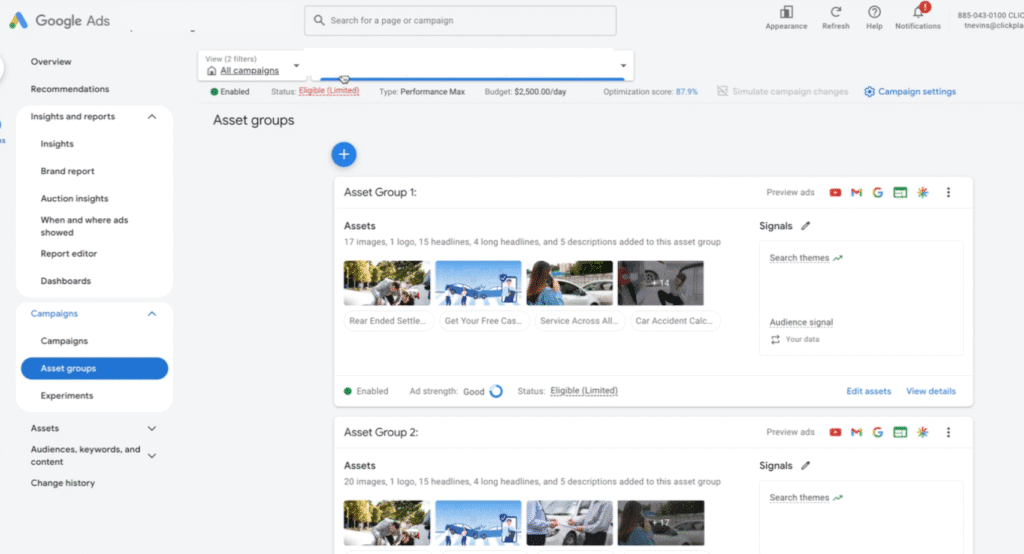Screen dimensions: 1024x554
Task: Click the Appearance icon
Action: pyautogui.click(x=786, y=12)
